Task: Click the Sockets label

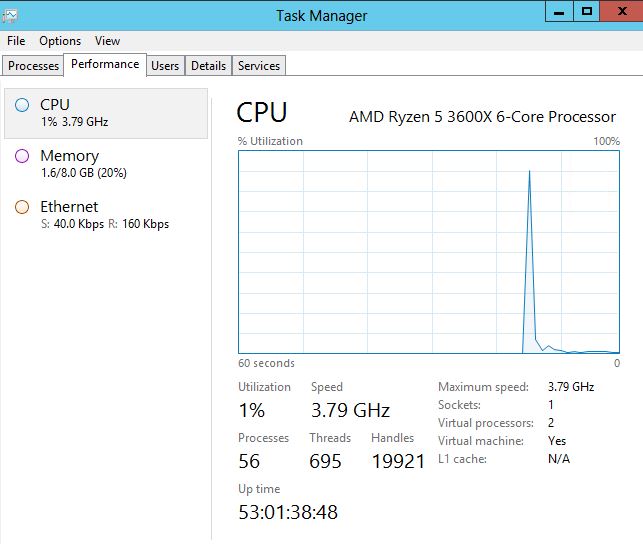Action: point(459,405)
